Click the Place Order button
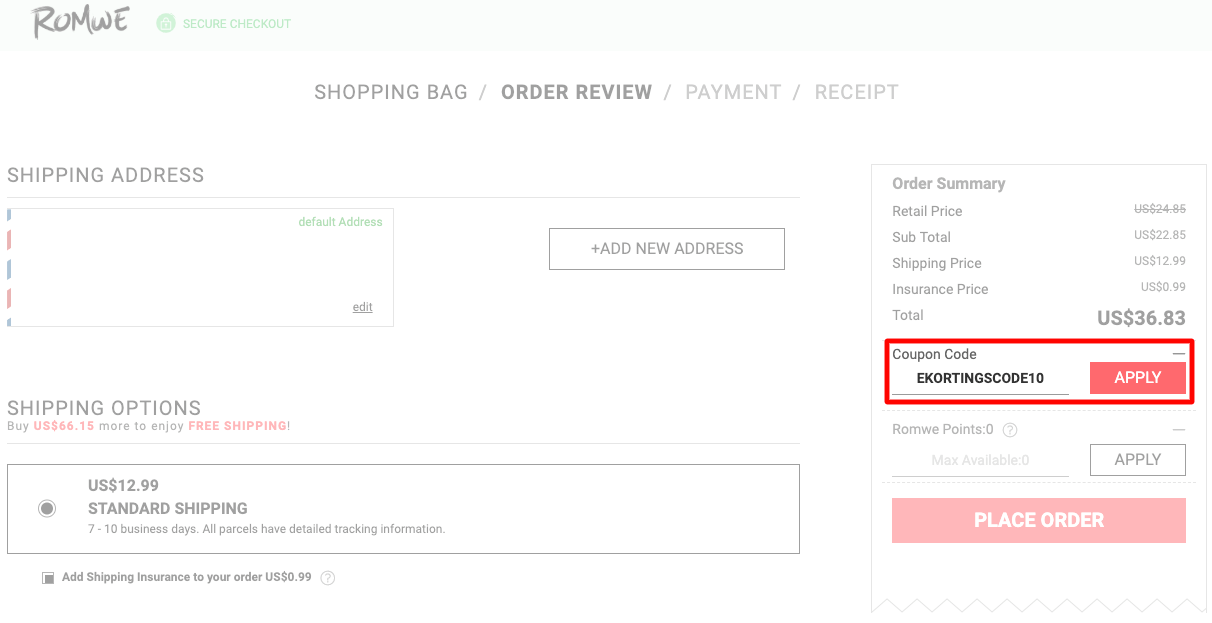1212x623 pixels. point(1039,520)
